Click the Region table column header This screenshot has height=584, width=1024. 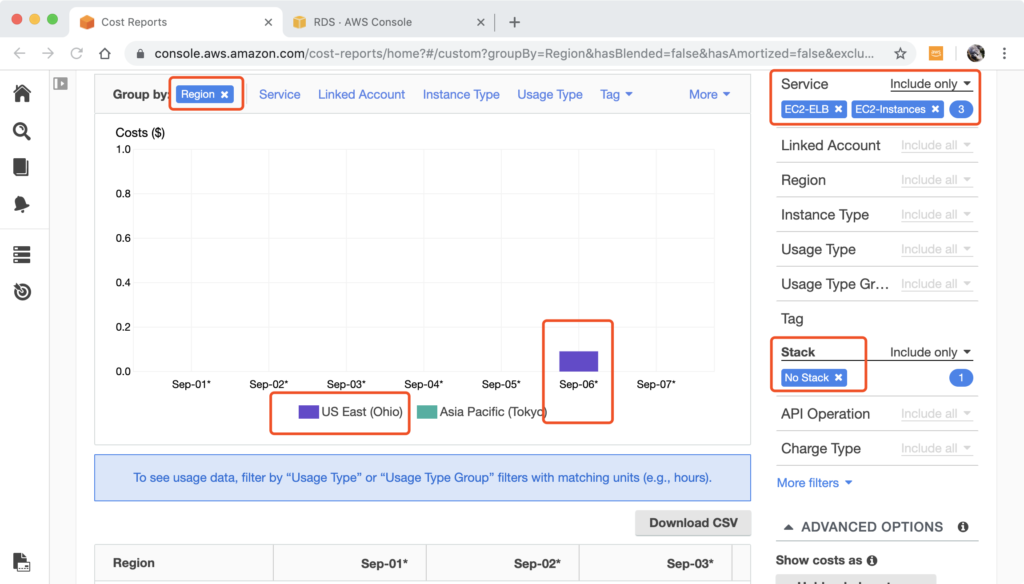(x=184, y=562)
